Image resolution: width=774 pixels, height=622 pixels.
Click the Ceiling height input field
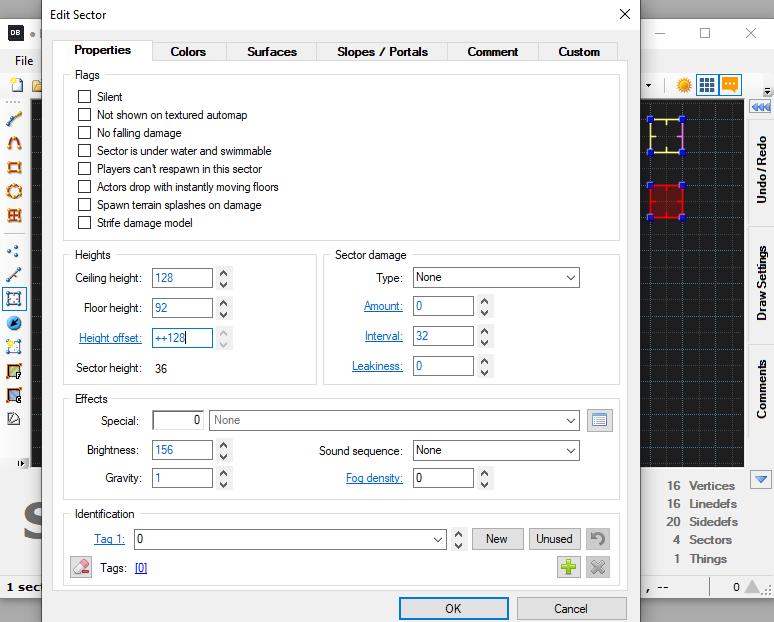(182, 278)
